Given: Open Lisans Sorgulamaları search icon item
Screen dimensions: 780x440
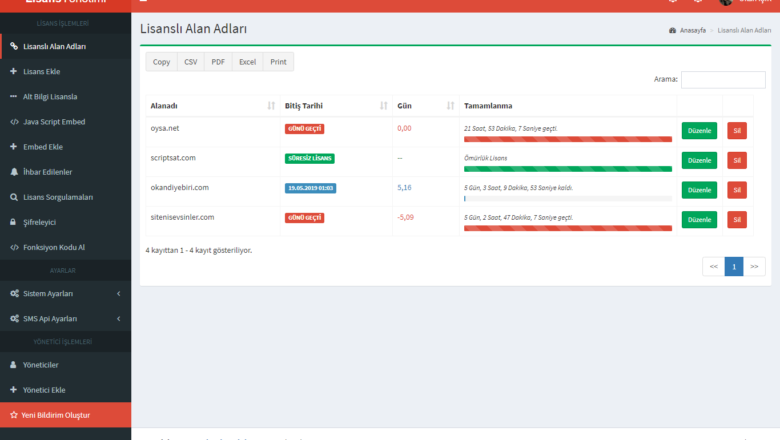Looking at the screenshot, I should pyautogui.click(x=13, y=197).
